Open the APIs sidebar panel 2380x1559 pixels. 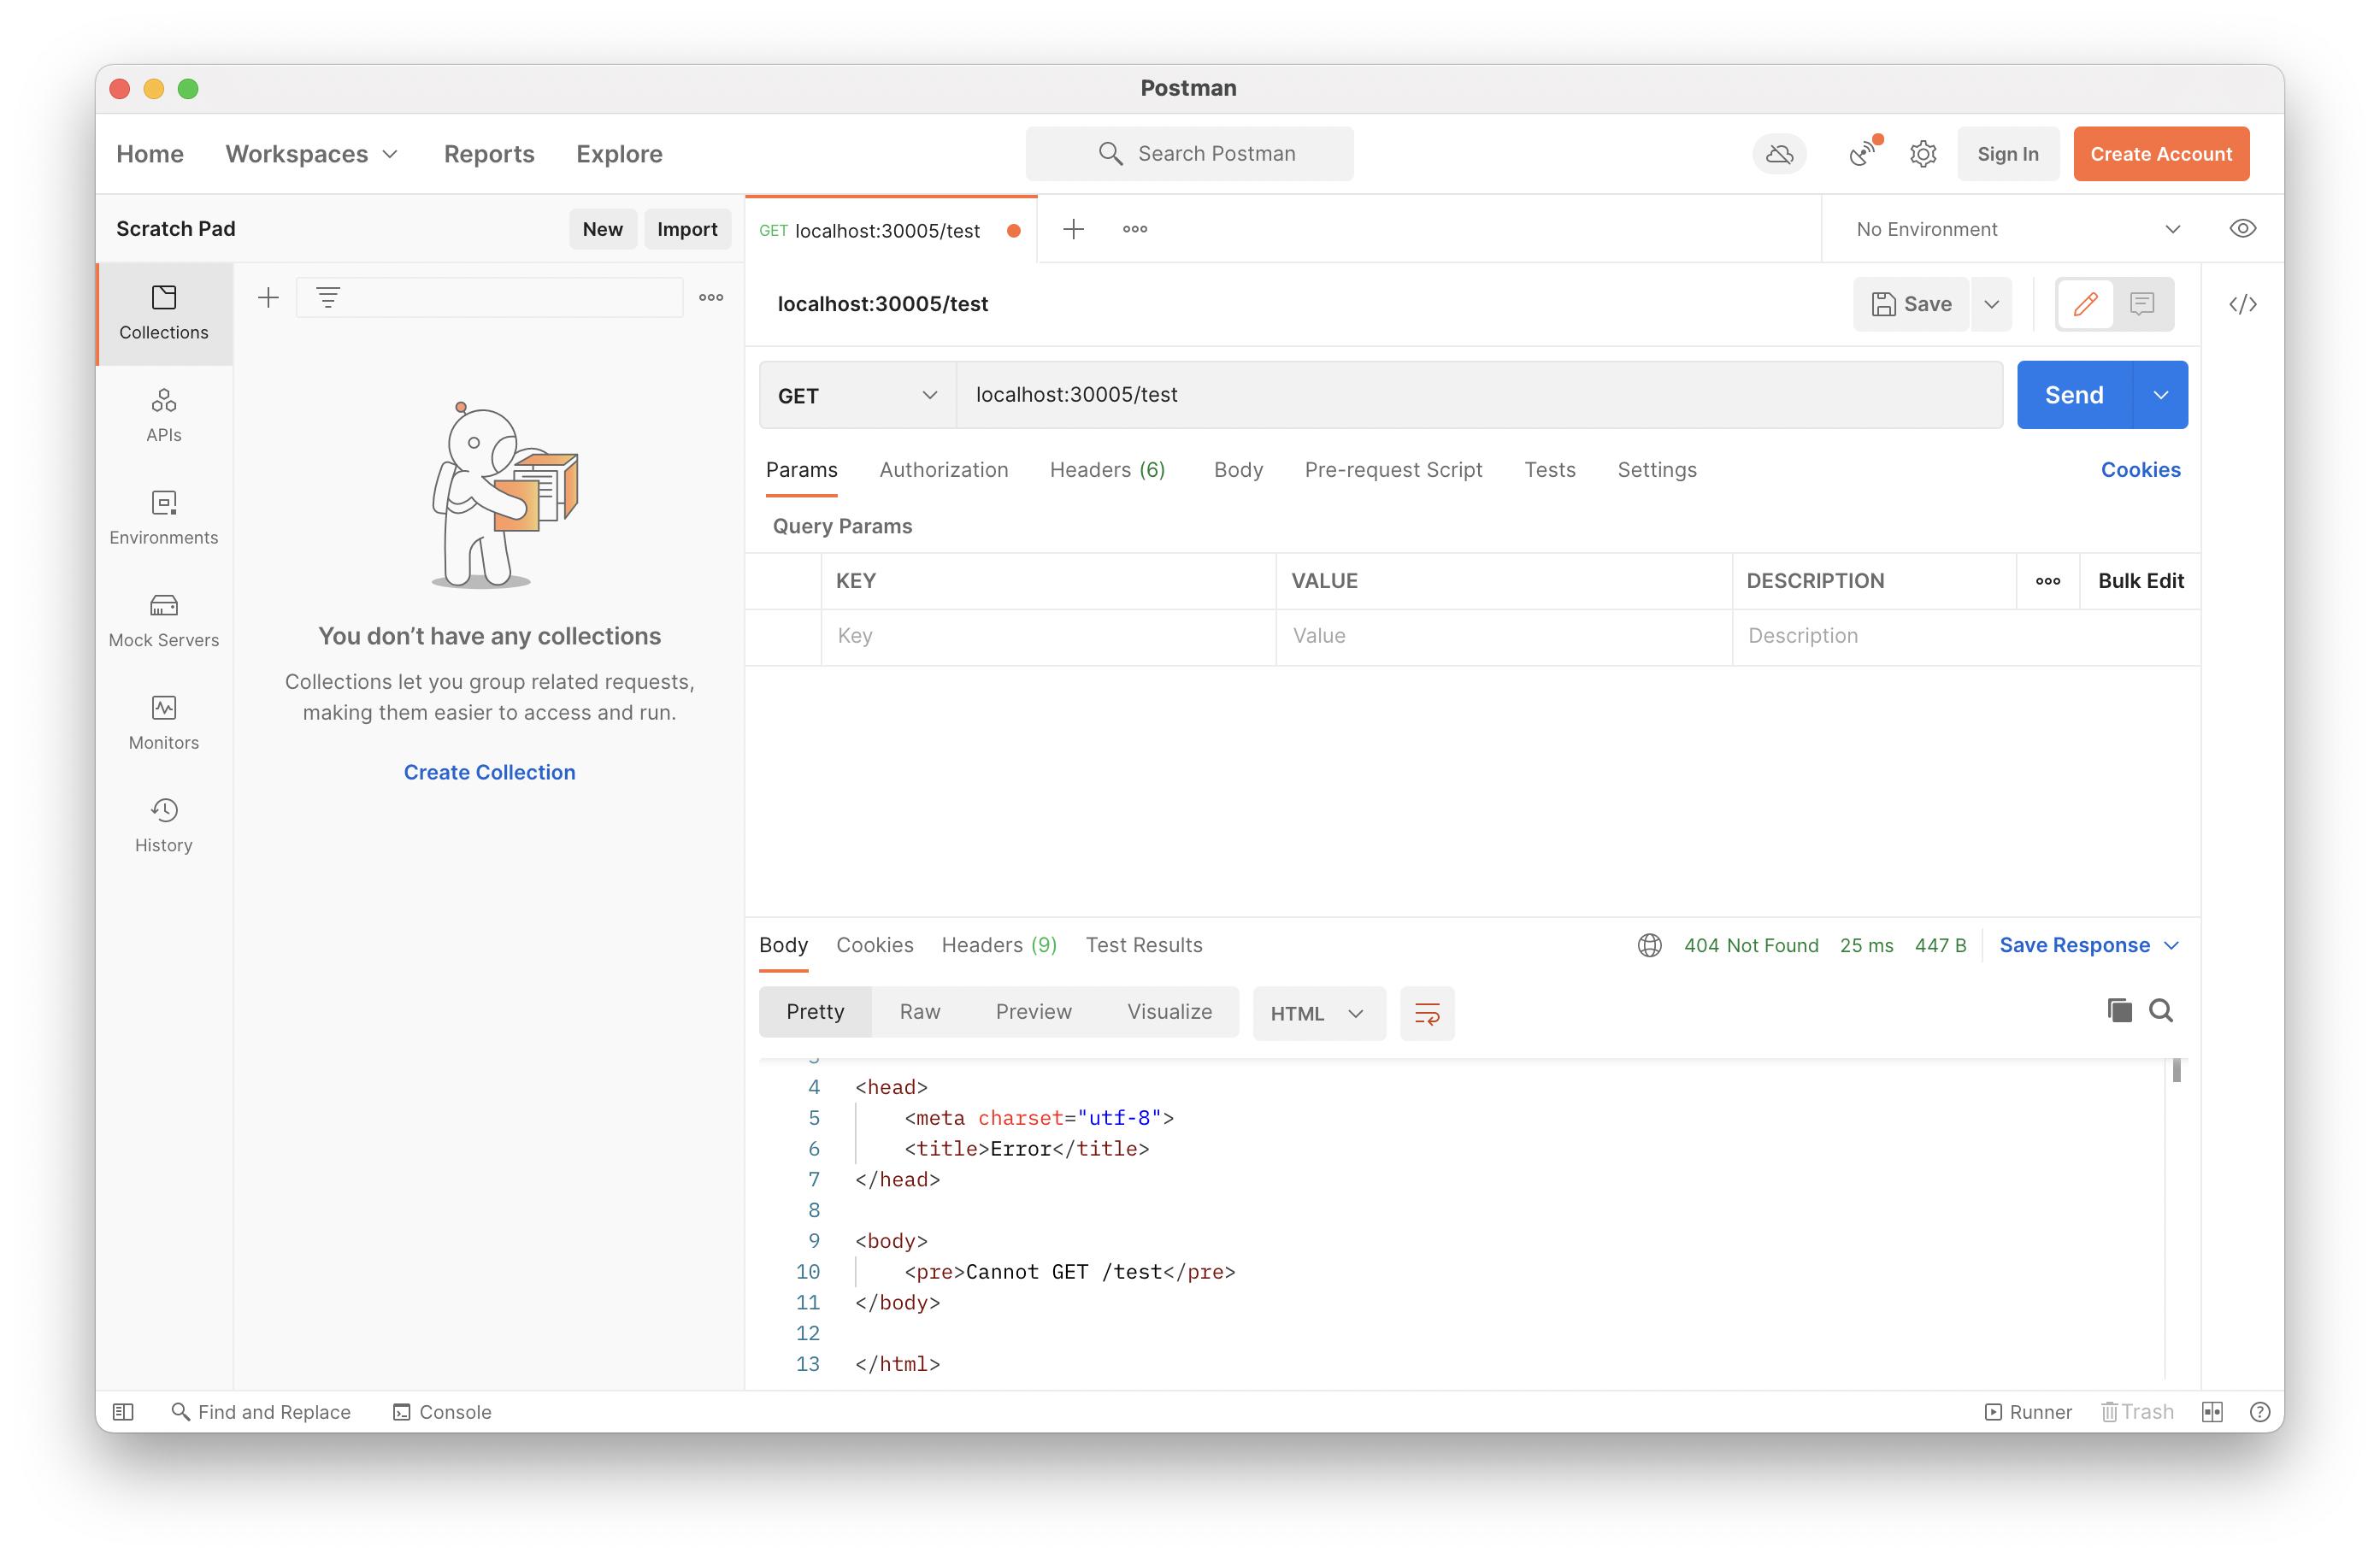tap(164, 415)
